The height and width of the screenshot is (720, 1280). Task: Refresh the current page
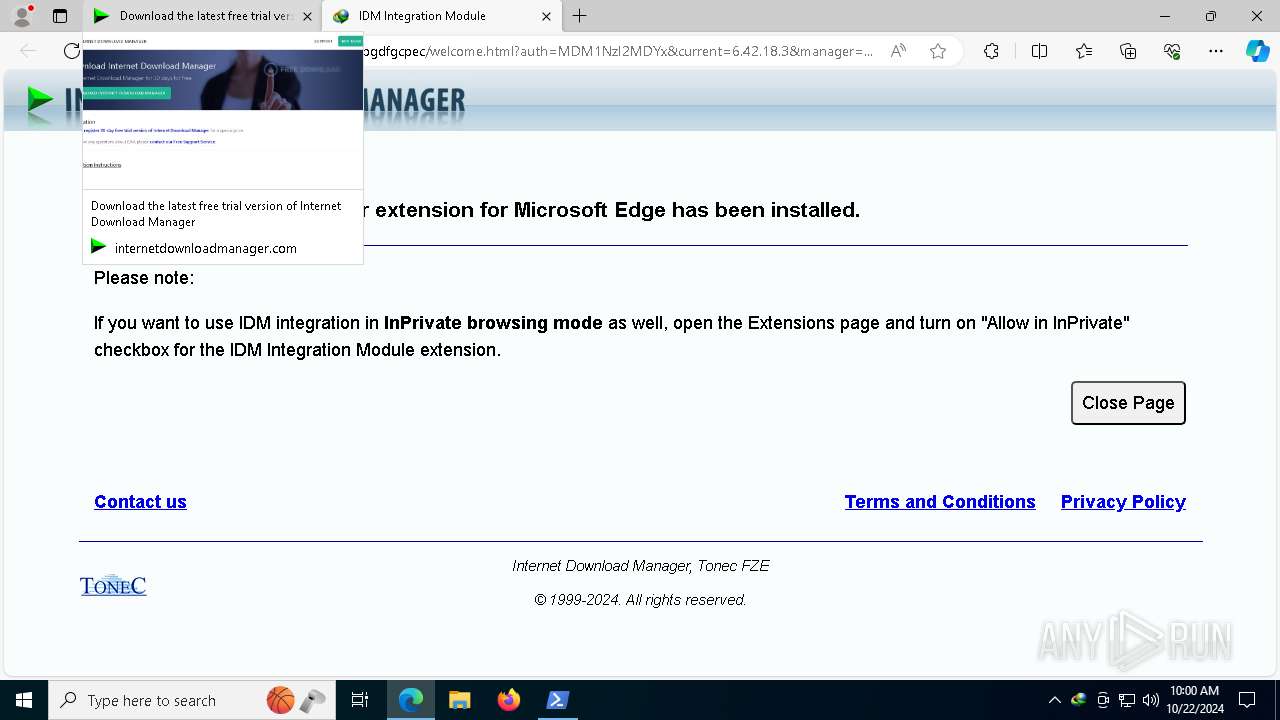coord(71,51)
